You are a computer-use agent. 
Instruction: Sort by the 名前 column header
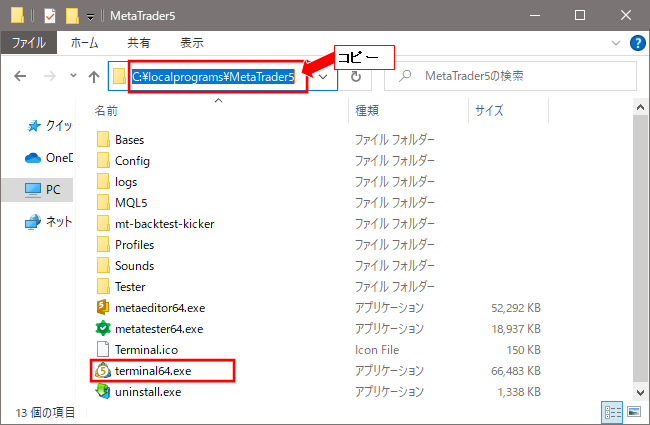tap(106, 111)
